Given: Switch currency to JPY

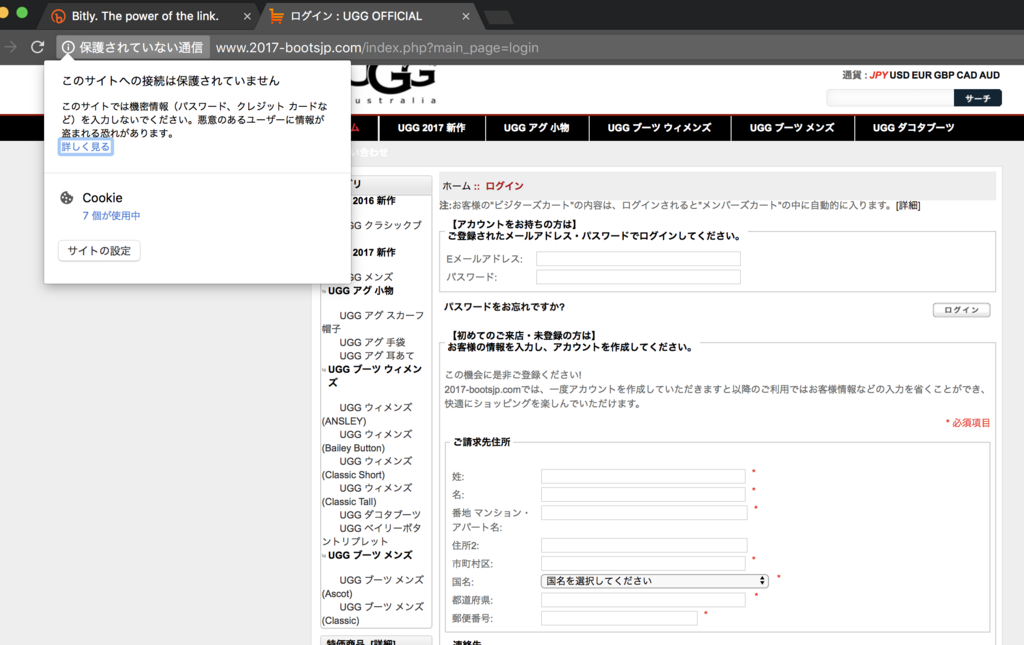Looking at the screenshot, I should [x=878, y=75].
